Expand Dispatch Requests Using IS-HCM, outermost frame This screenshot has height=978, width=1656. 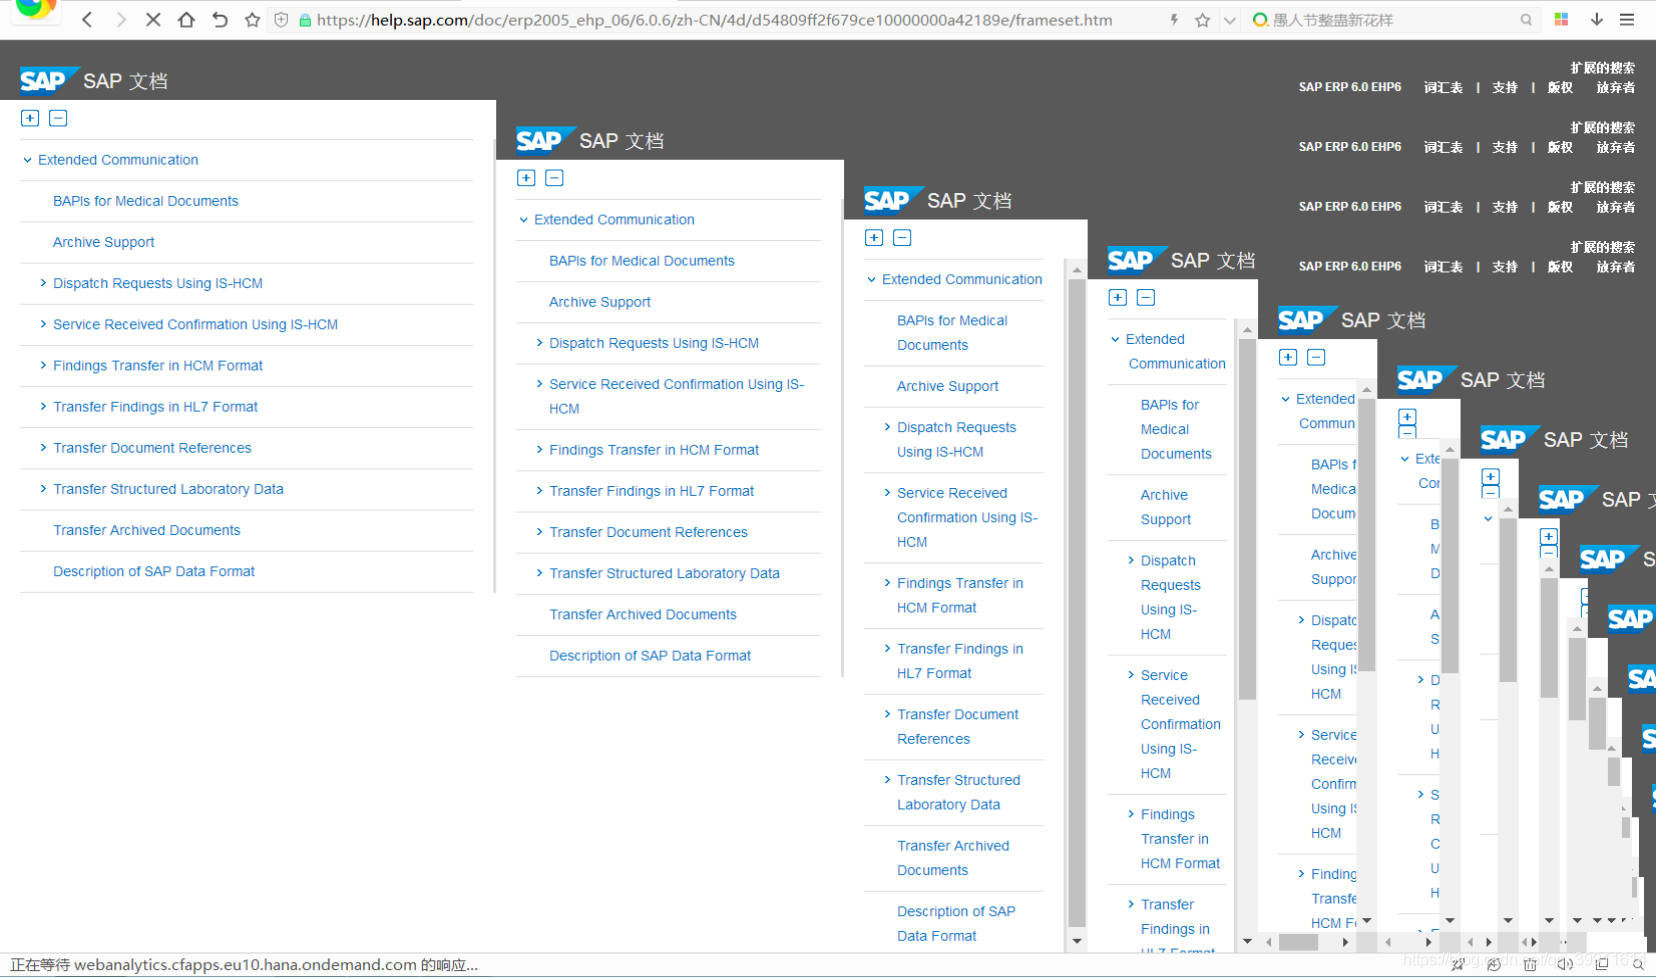[x=43, y=283]
